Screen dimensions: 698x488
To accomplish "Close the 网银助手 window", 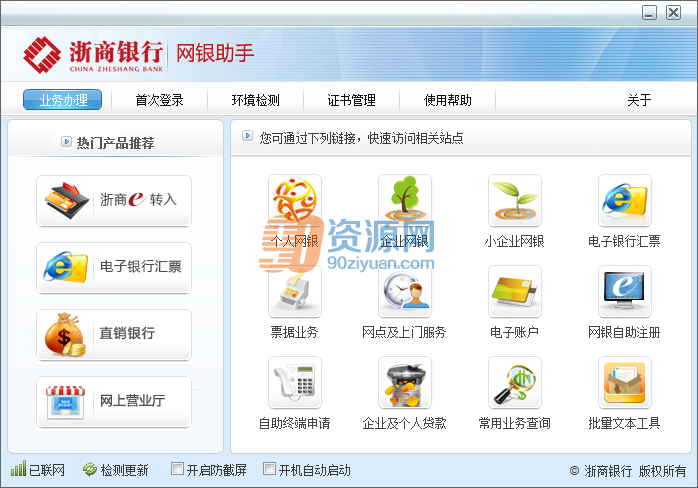I will [673, 12].
